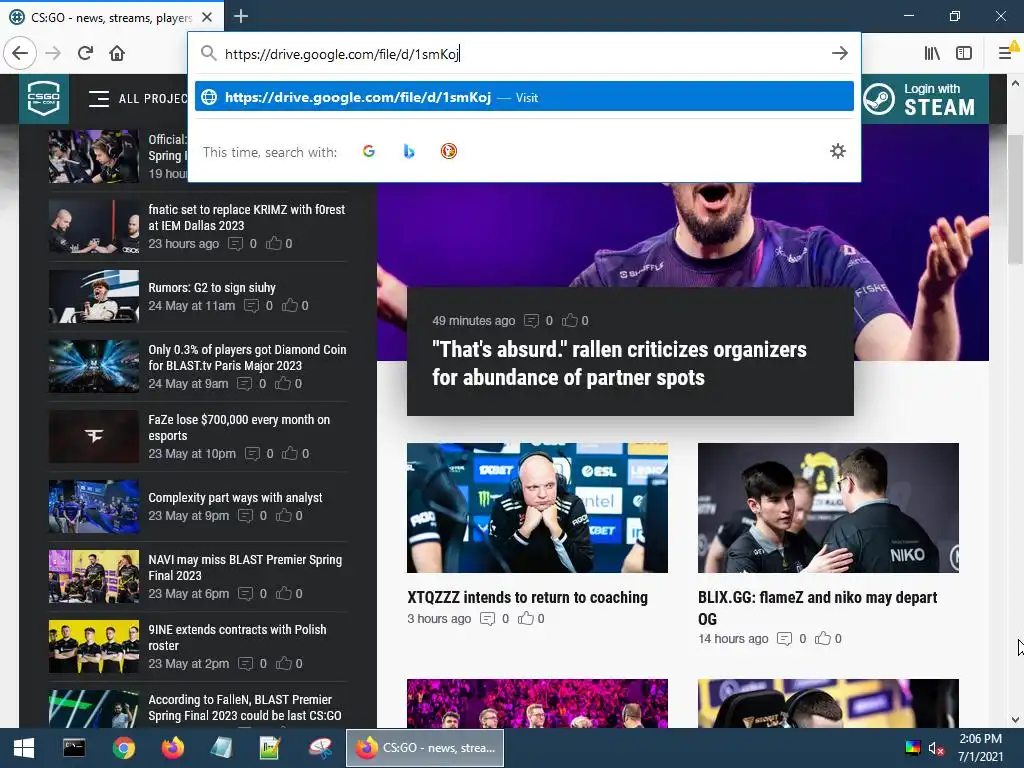The height and width of the screenshot is (768, 1024).
Task: Click the CSGO.com site logo
Action: [x=44, y=99]
